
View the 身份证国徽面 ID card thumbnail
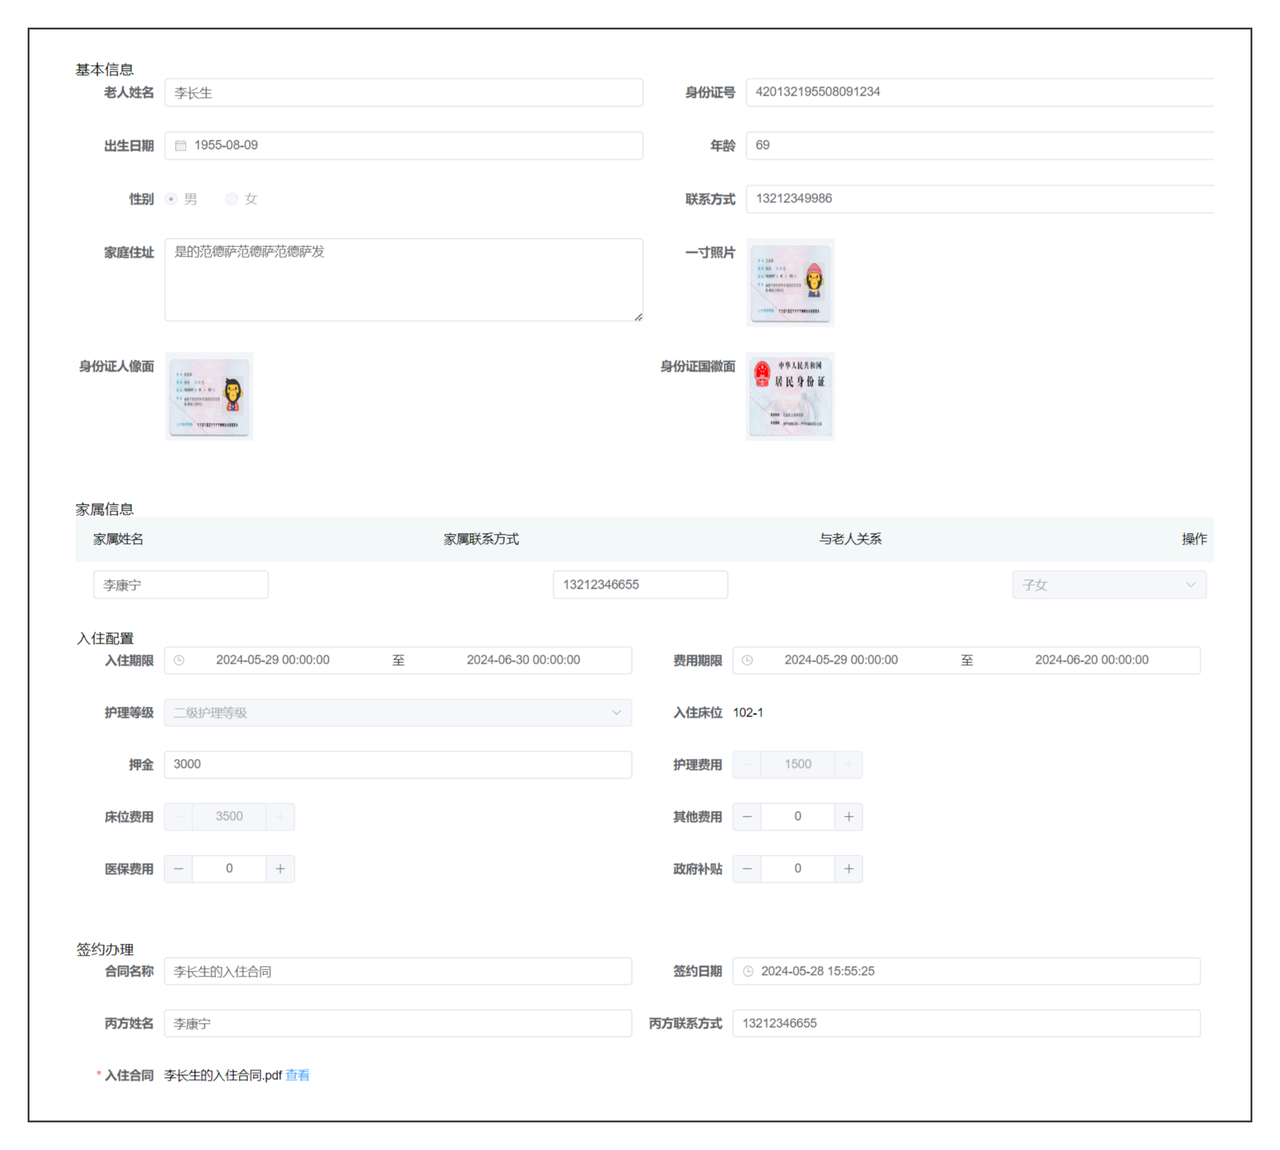tap(790, 396)
